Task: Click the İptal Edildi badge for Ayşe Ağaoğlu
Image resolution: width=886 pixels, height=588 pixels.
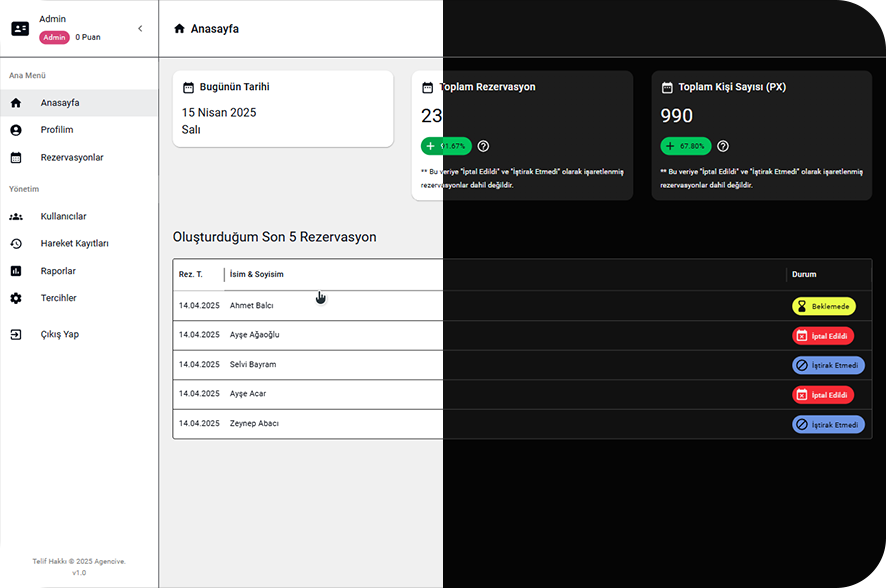Action: pos(823,335)
